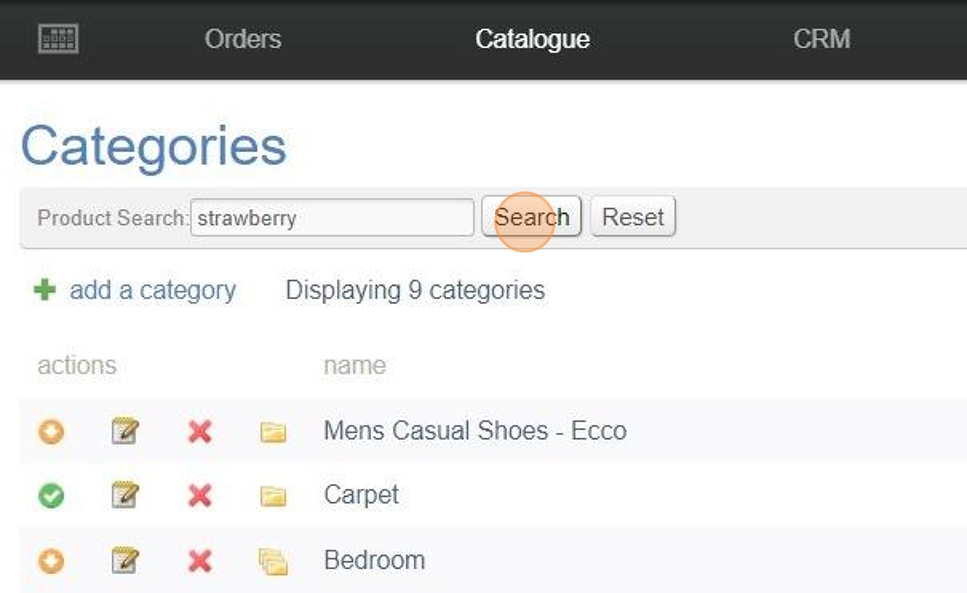Open the Catalogue menu
Image resolution: width=967 pixels, height=593 pixels.
click(x=532, y=39)
